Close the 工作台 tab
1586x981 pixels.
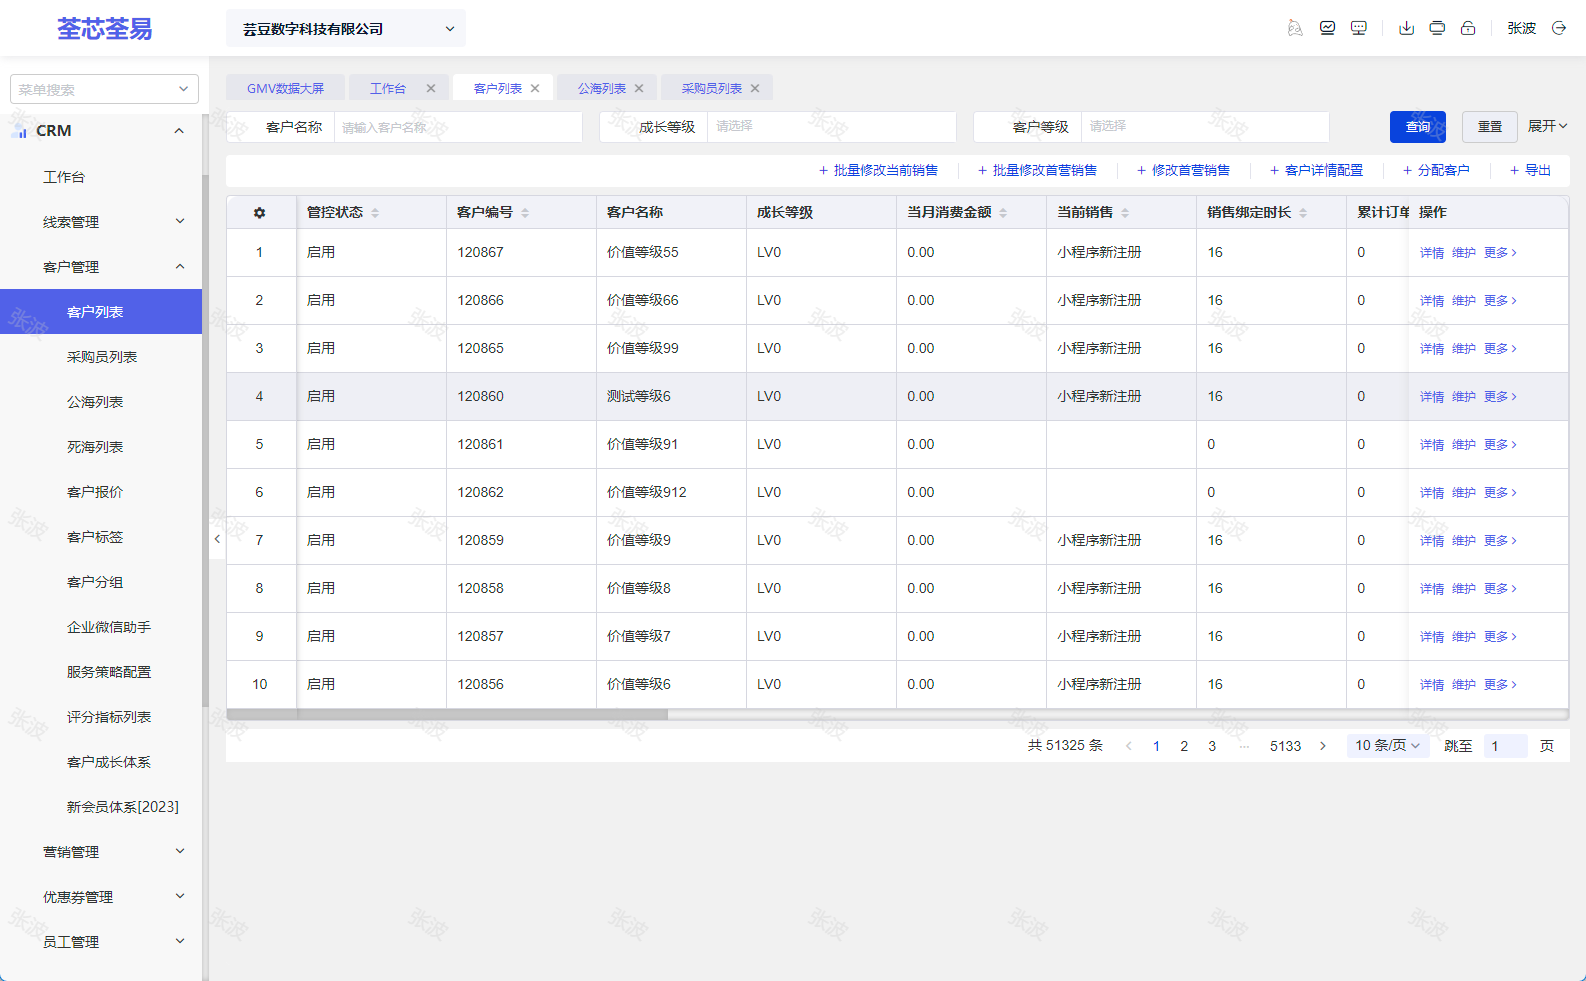pos(431,88)
